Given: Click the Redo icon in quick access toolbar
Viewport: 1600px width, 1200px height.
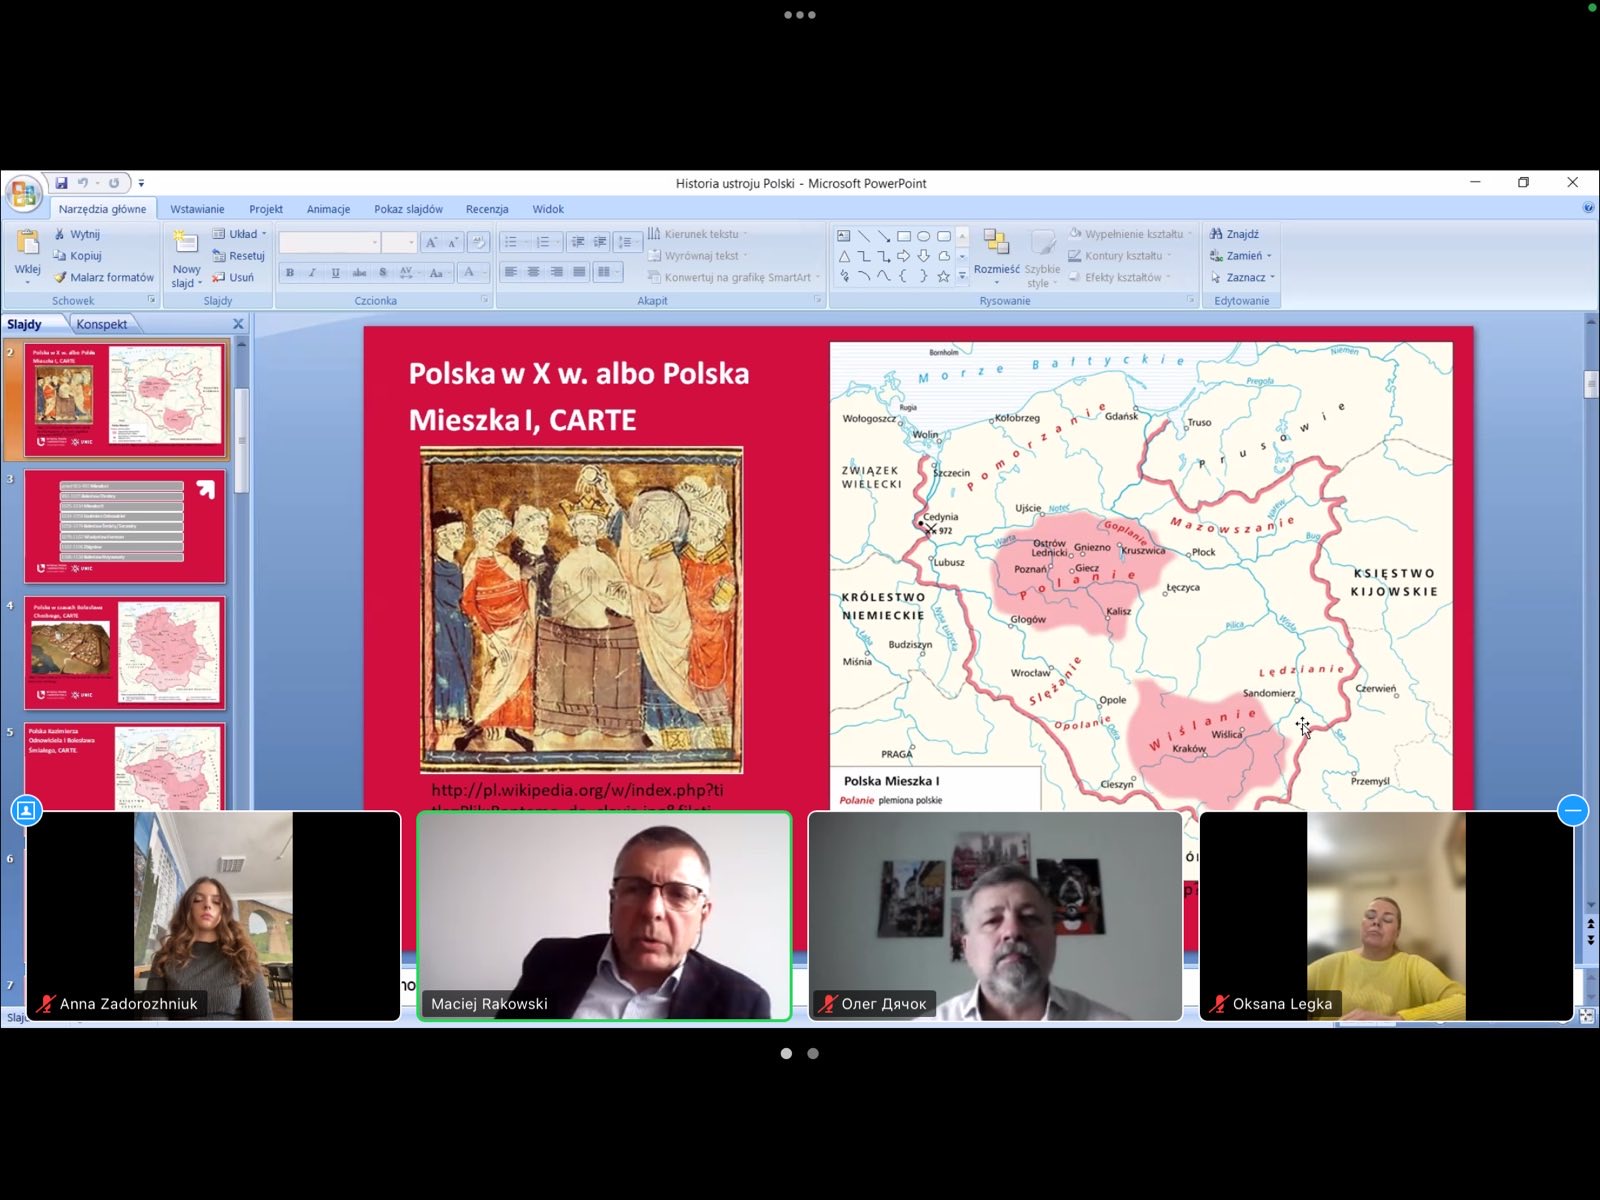Looking at the screenshot, I should [x=114, y=183].
